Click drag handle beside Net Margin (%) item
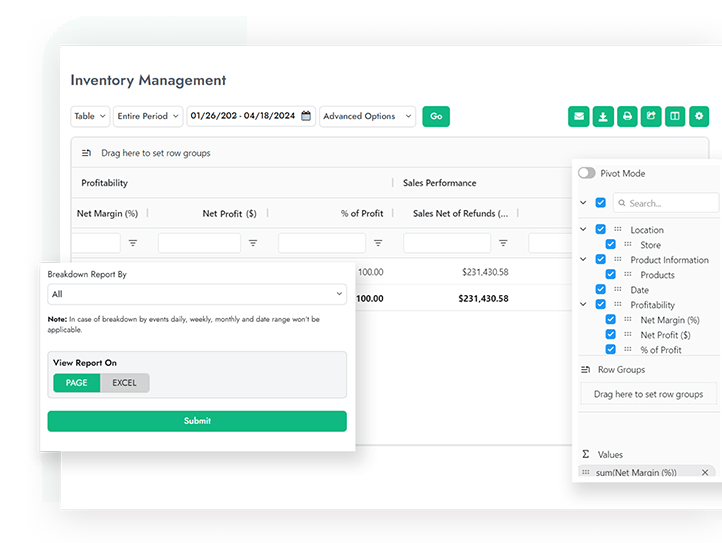The image size is (722, 543). (628, 319)
